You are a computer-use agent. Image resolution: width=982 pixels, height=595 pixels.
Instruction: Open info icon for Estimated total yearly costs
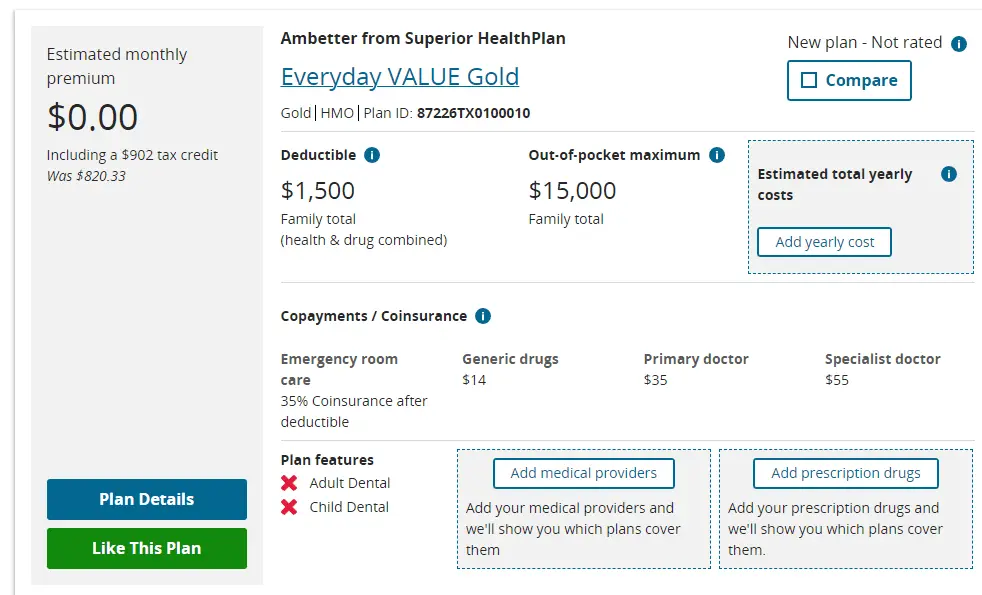pyautogui.click(x=949, y=174)
